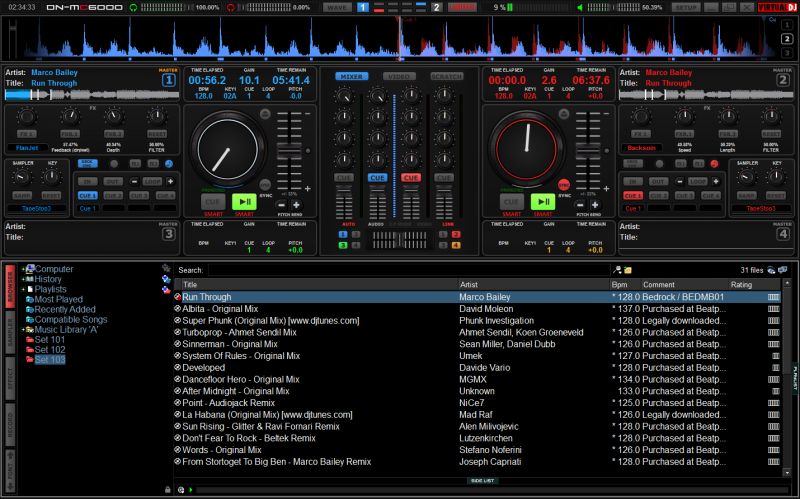Click the eject icon above deck 1 jog wheel
This screenshot has height=499, width=800.
pos(264,115)
